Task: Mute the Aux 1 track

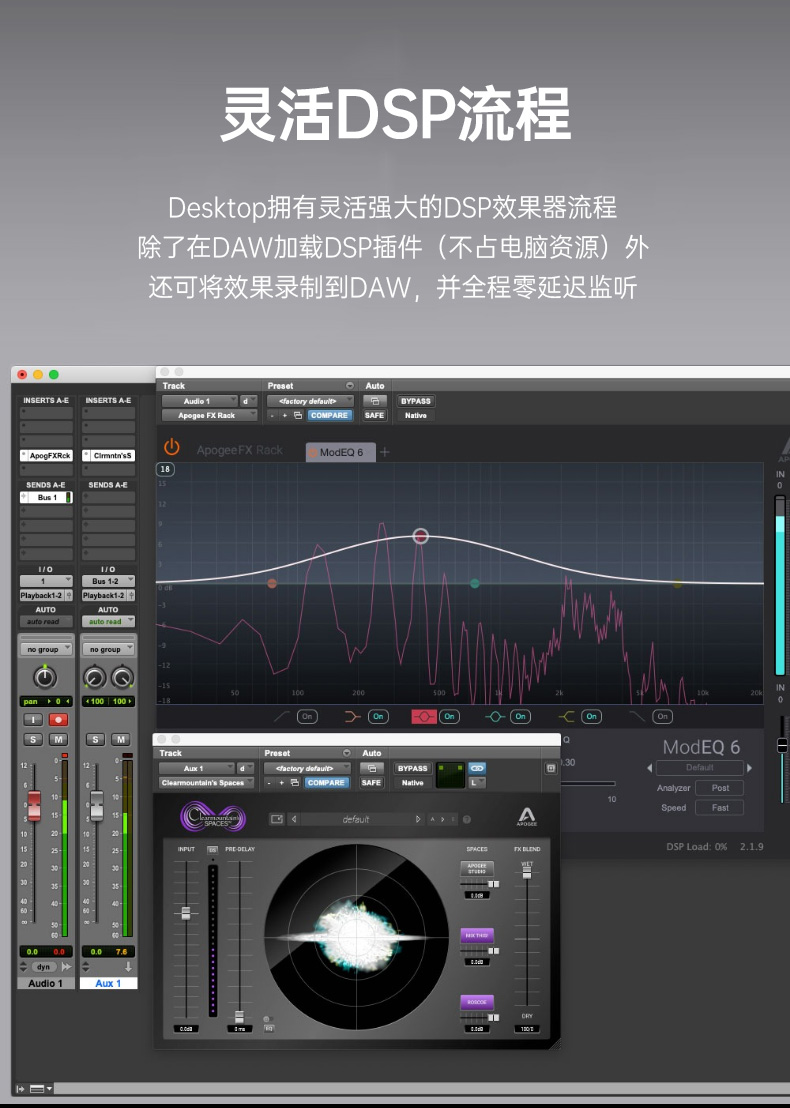Action: coord(120,740)
